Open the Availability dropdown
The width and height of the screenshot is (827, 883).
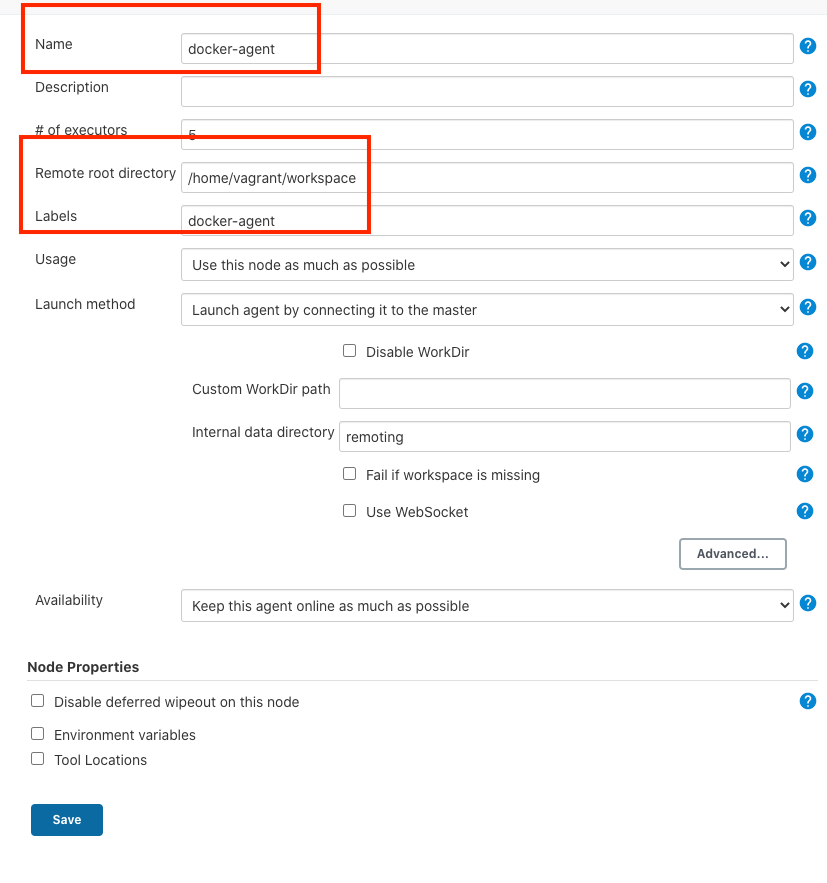(x=487, y=606)
